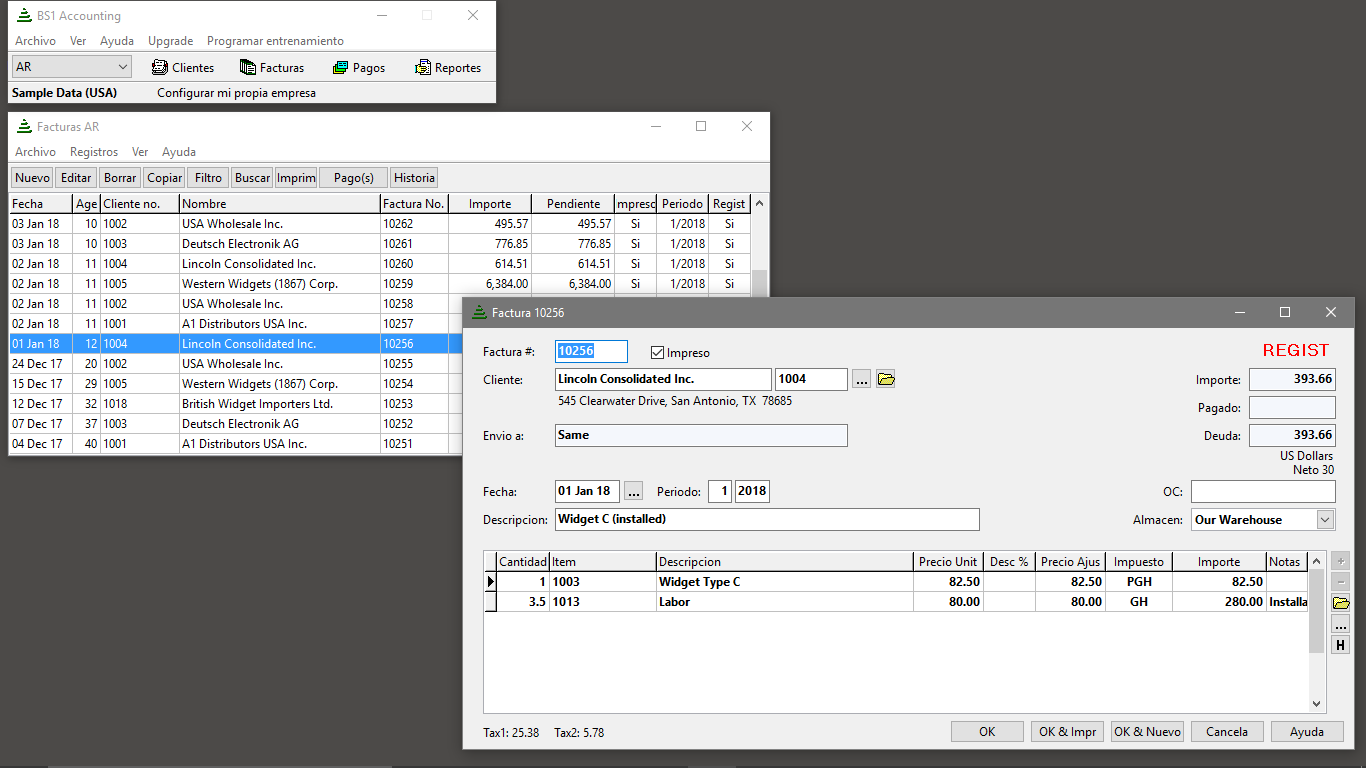The image size is (1366, 768).
Task: Click the 280.00 Importe cell for Labor
Action: pyautogui.click(x=1219, y=602)
